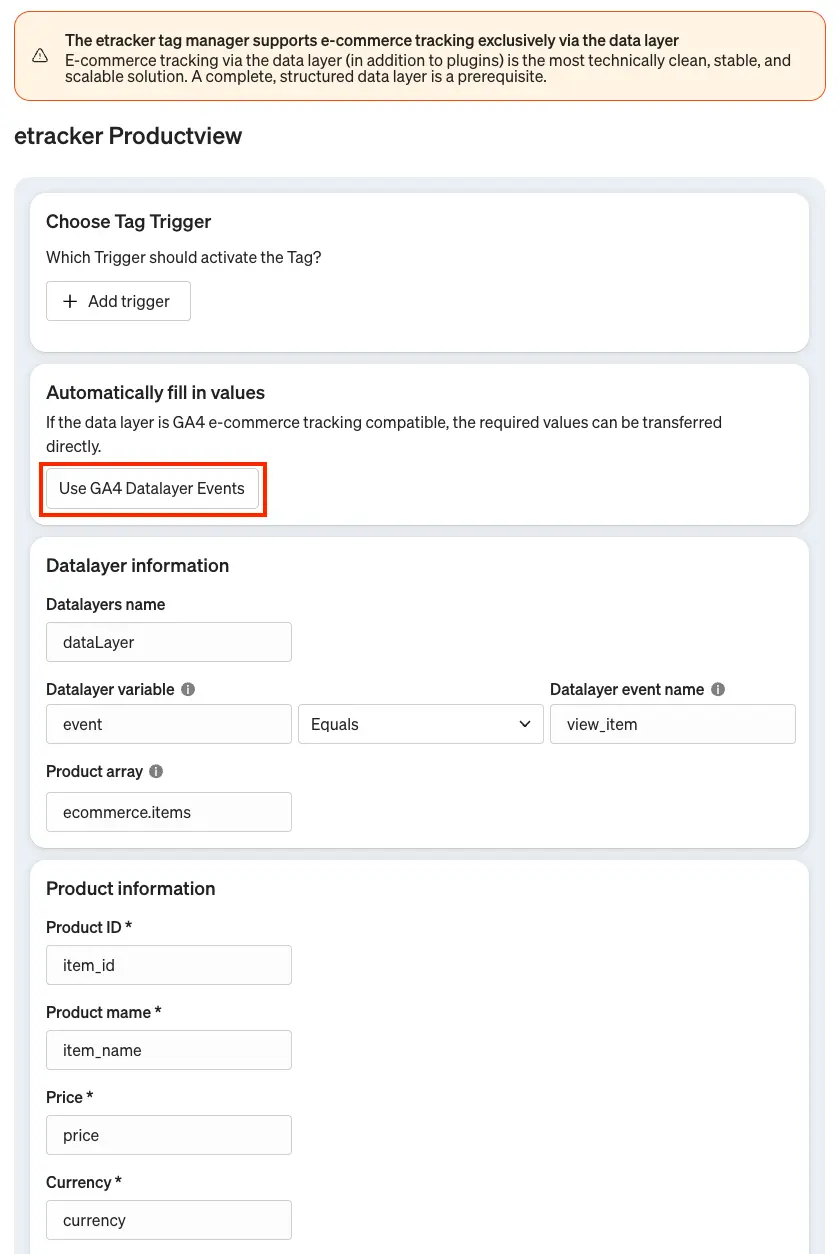Focus the Product ID 'item_id' field
Viewport: 839px width, 1254px height.
[x=169, y=965]
